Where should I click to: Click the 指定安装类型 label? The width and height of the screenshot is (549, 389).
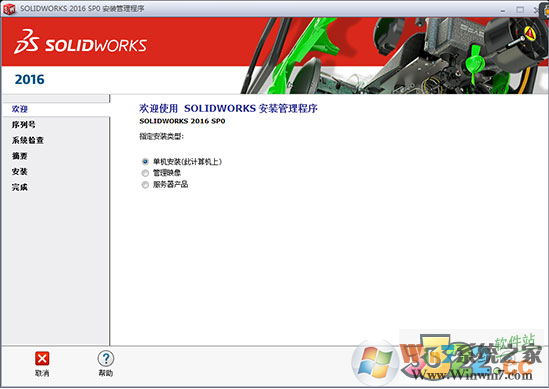161,136
